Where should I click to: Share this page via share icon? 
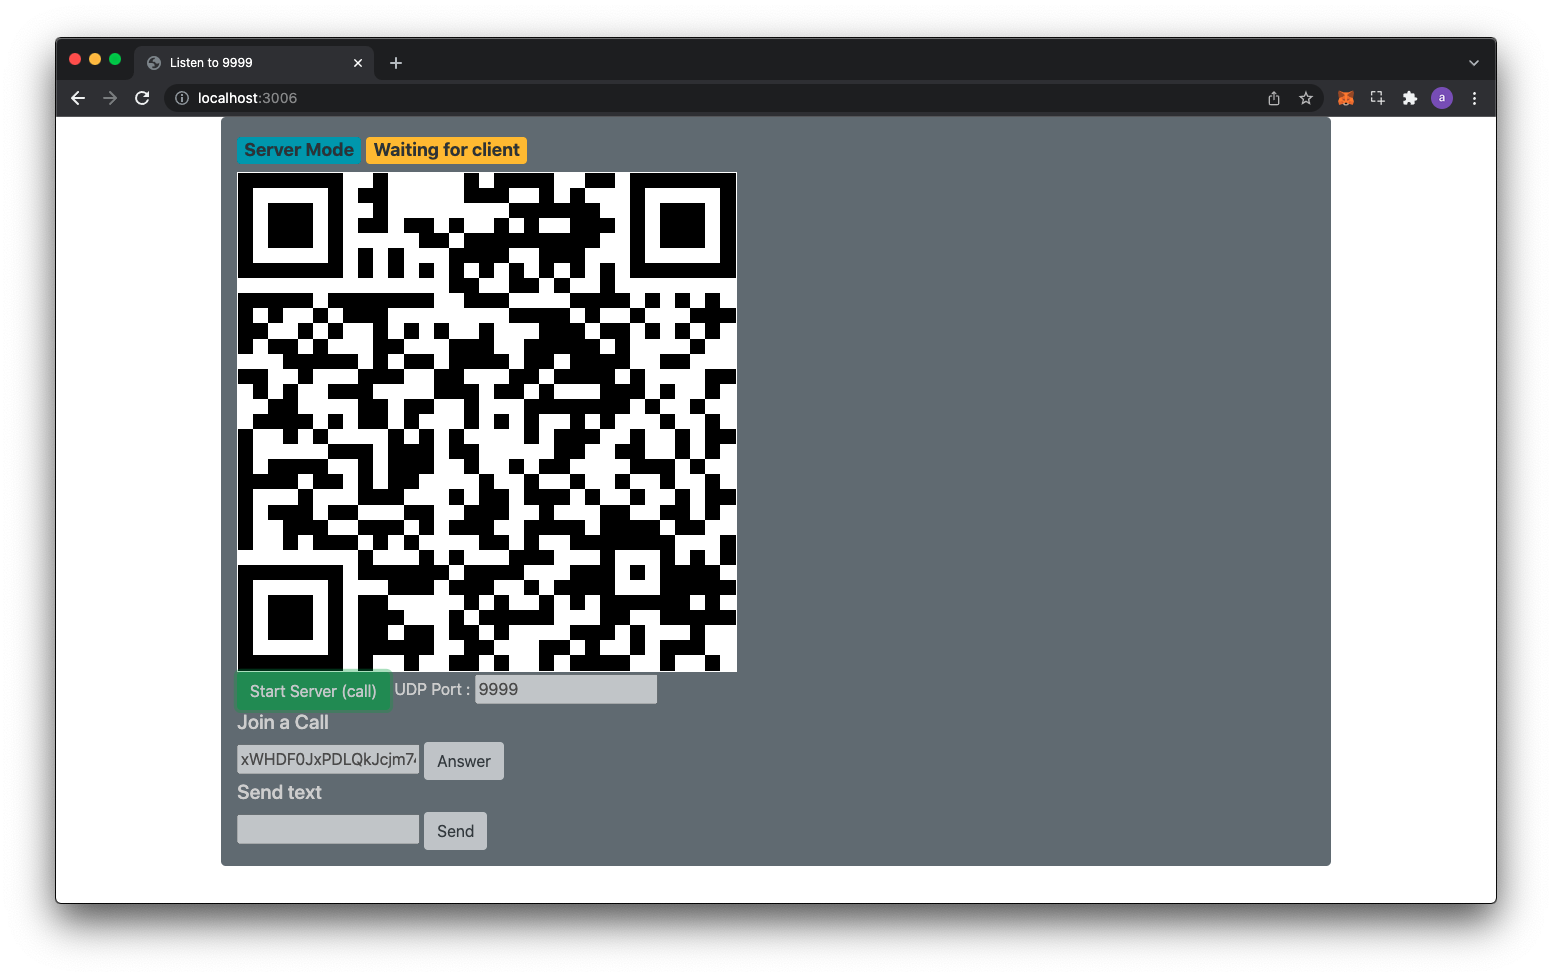tap(1274, 98)
